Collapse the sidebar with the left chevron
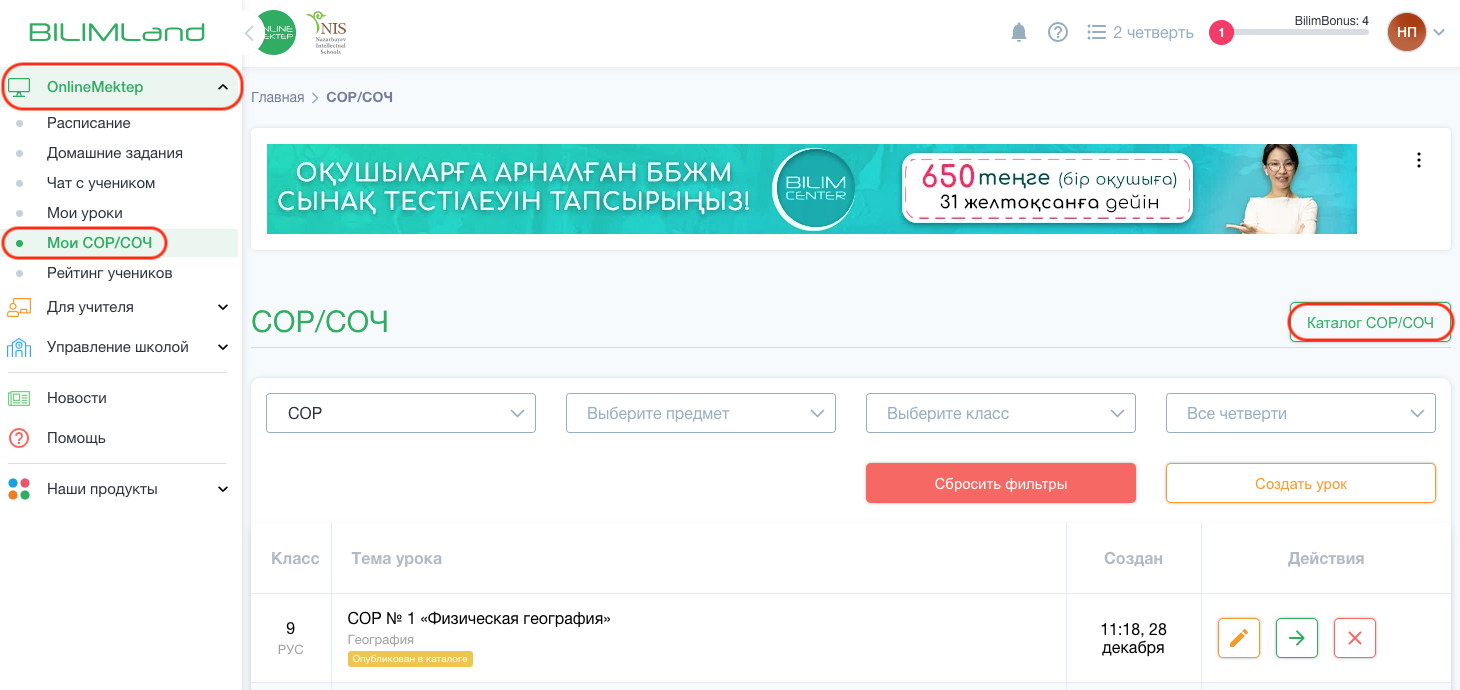The image size is (1460, 690). click(x=249, y=33)
